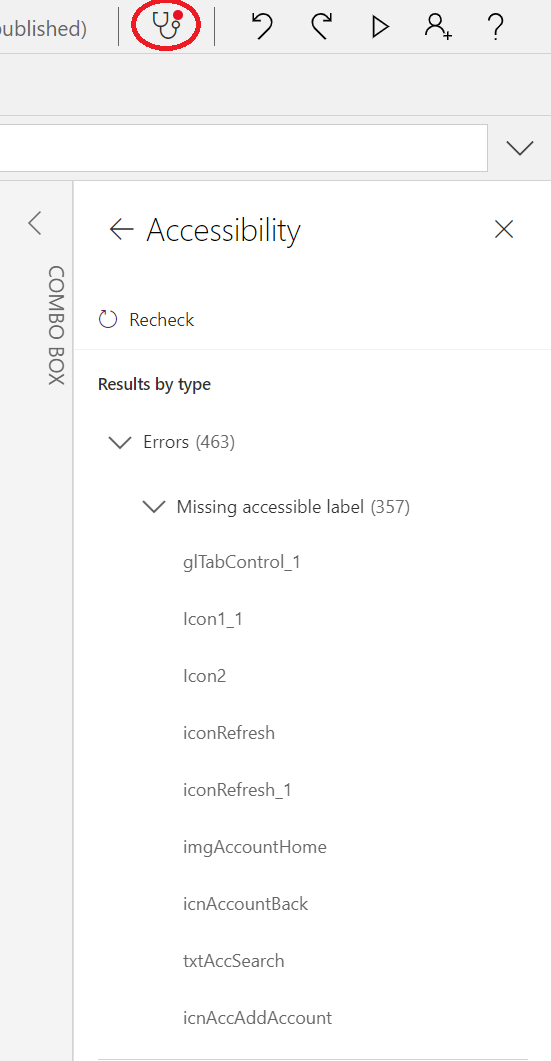Open imgAccountHome error entry
Image resolution: width=551 pixels, height=1061 pixels.
[x=255, y=846]
